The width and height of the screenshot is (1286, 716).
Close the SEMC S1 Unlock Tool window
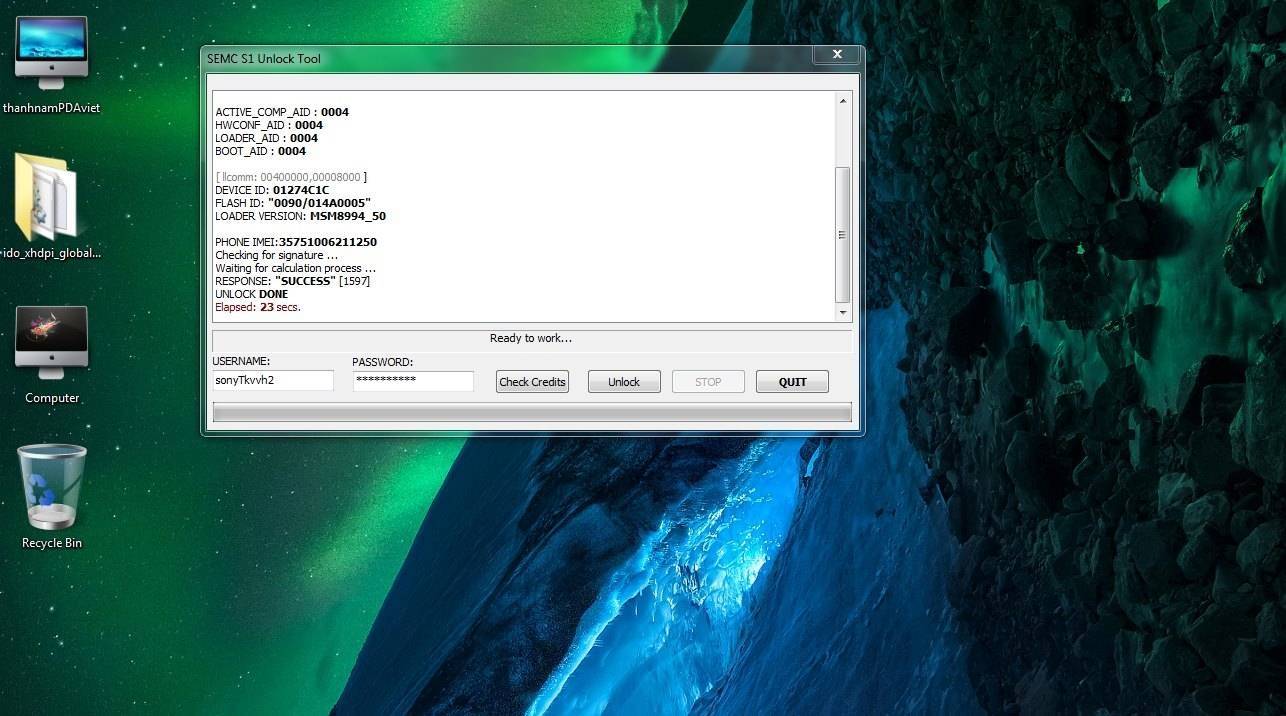pyautogui.click(x=838, y=54)
